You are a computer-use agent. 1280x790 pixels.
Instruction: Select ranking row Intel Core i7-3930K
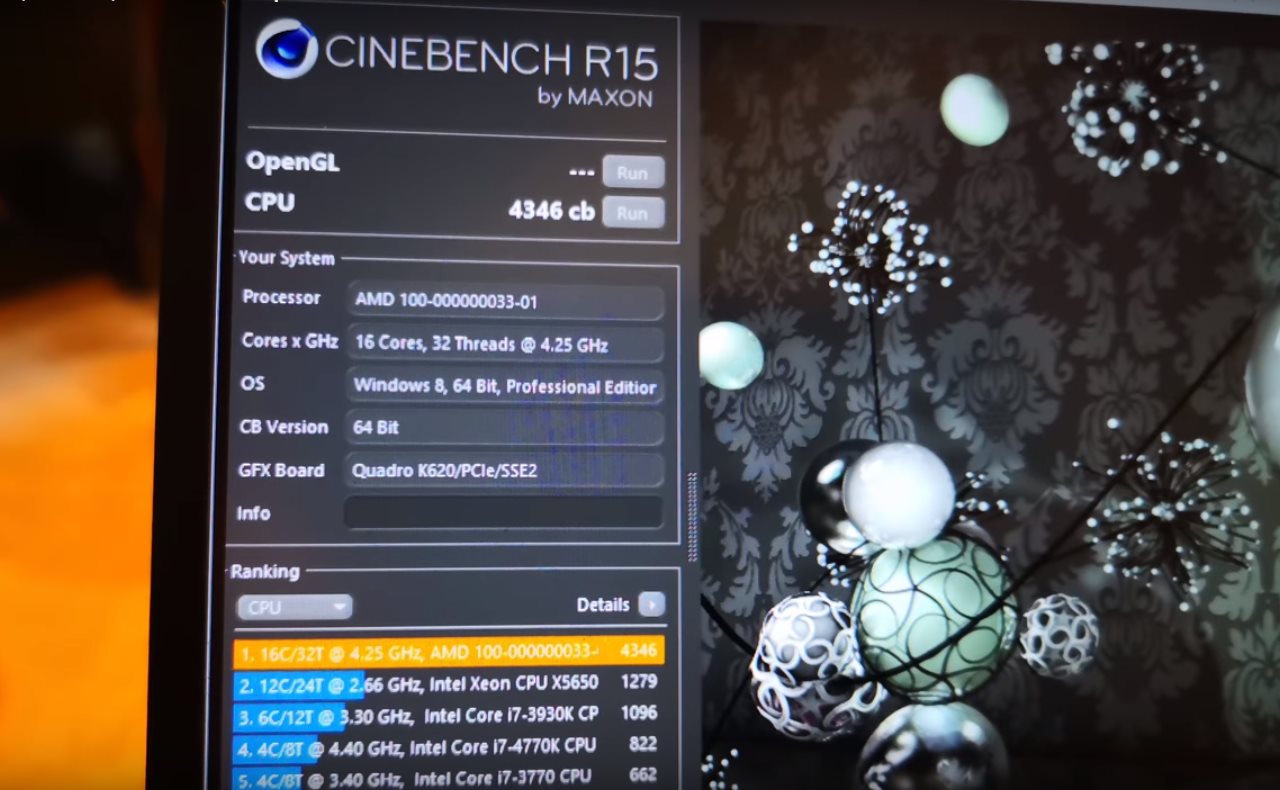point(449,715)
